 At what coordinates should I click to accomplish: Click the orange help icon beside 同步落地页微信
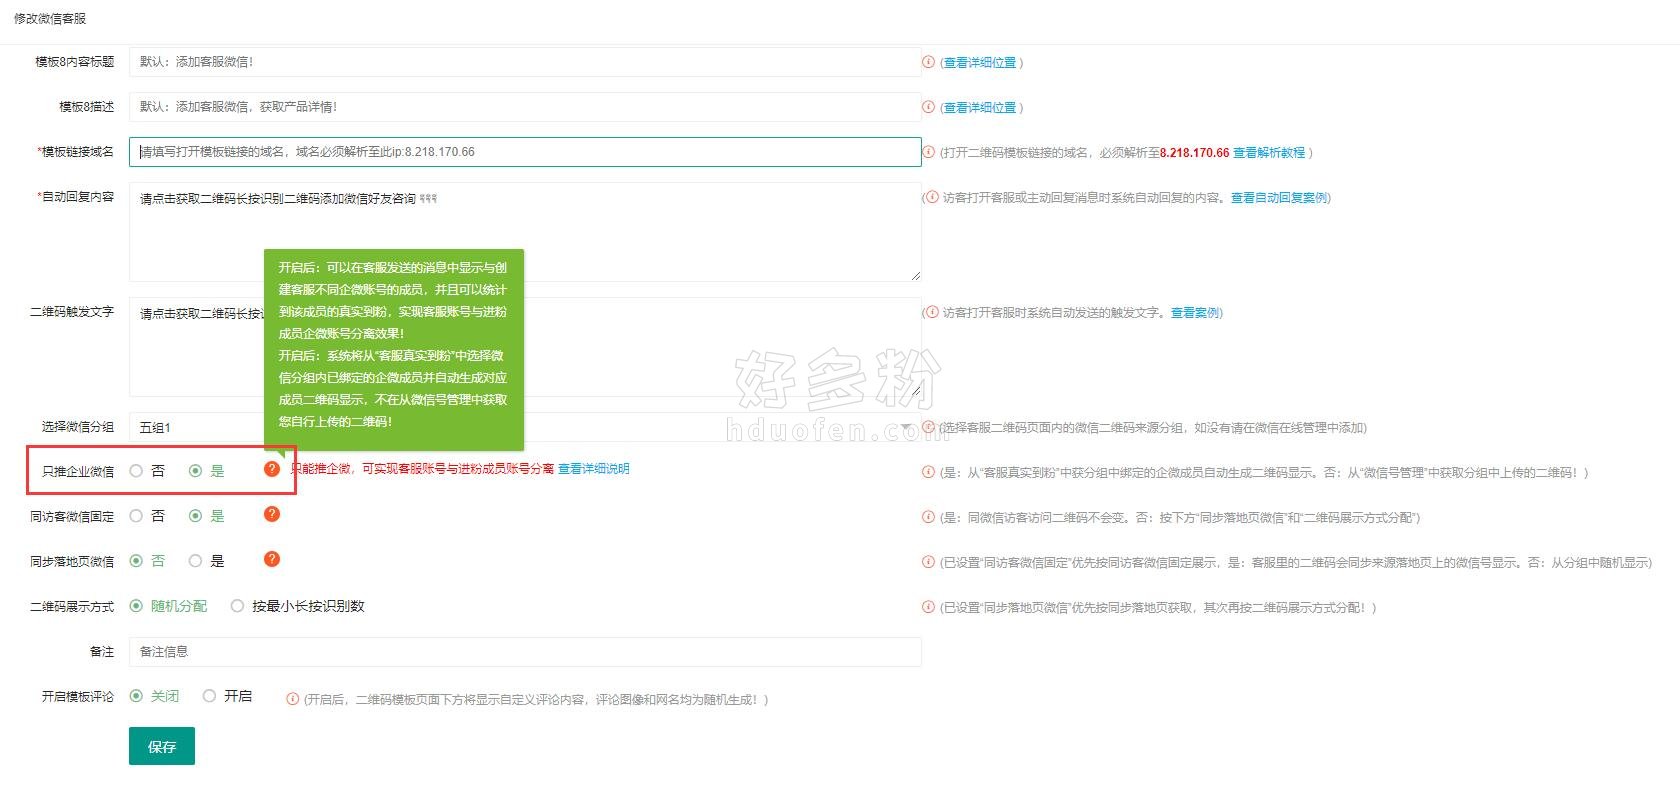[x=271, y=559]
